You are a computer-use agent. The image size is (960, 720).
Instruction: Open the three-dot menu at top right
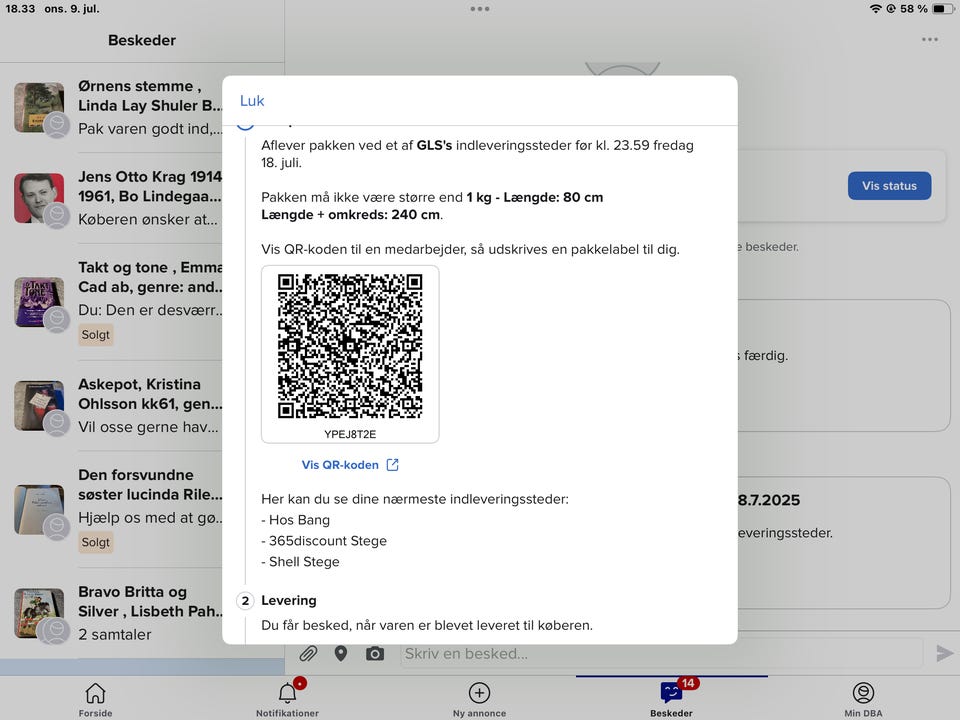pos(930,40)
